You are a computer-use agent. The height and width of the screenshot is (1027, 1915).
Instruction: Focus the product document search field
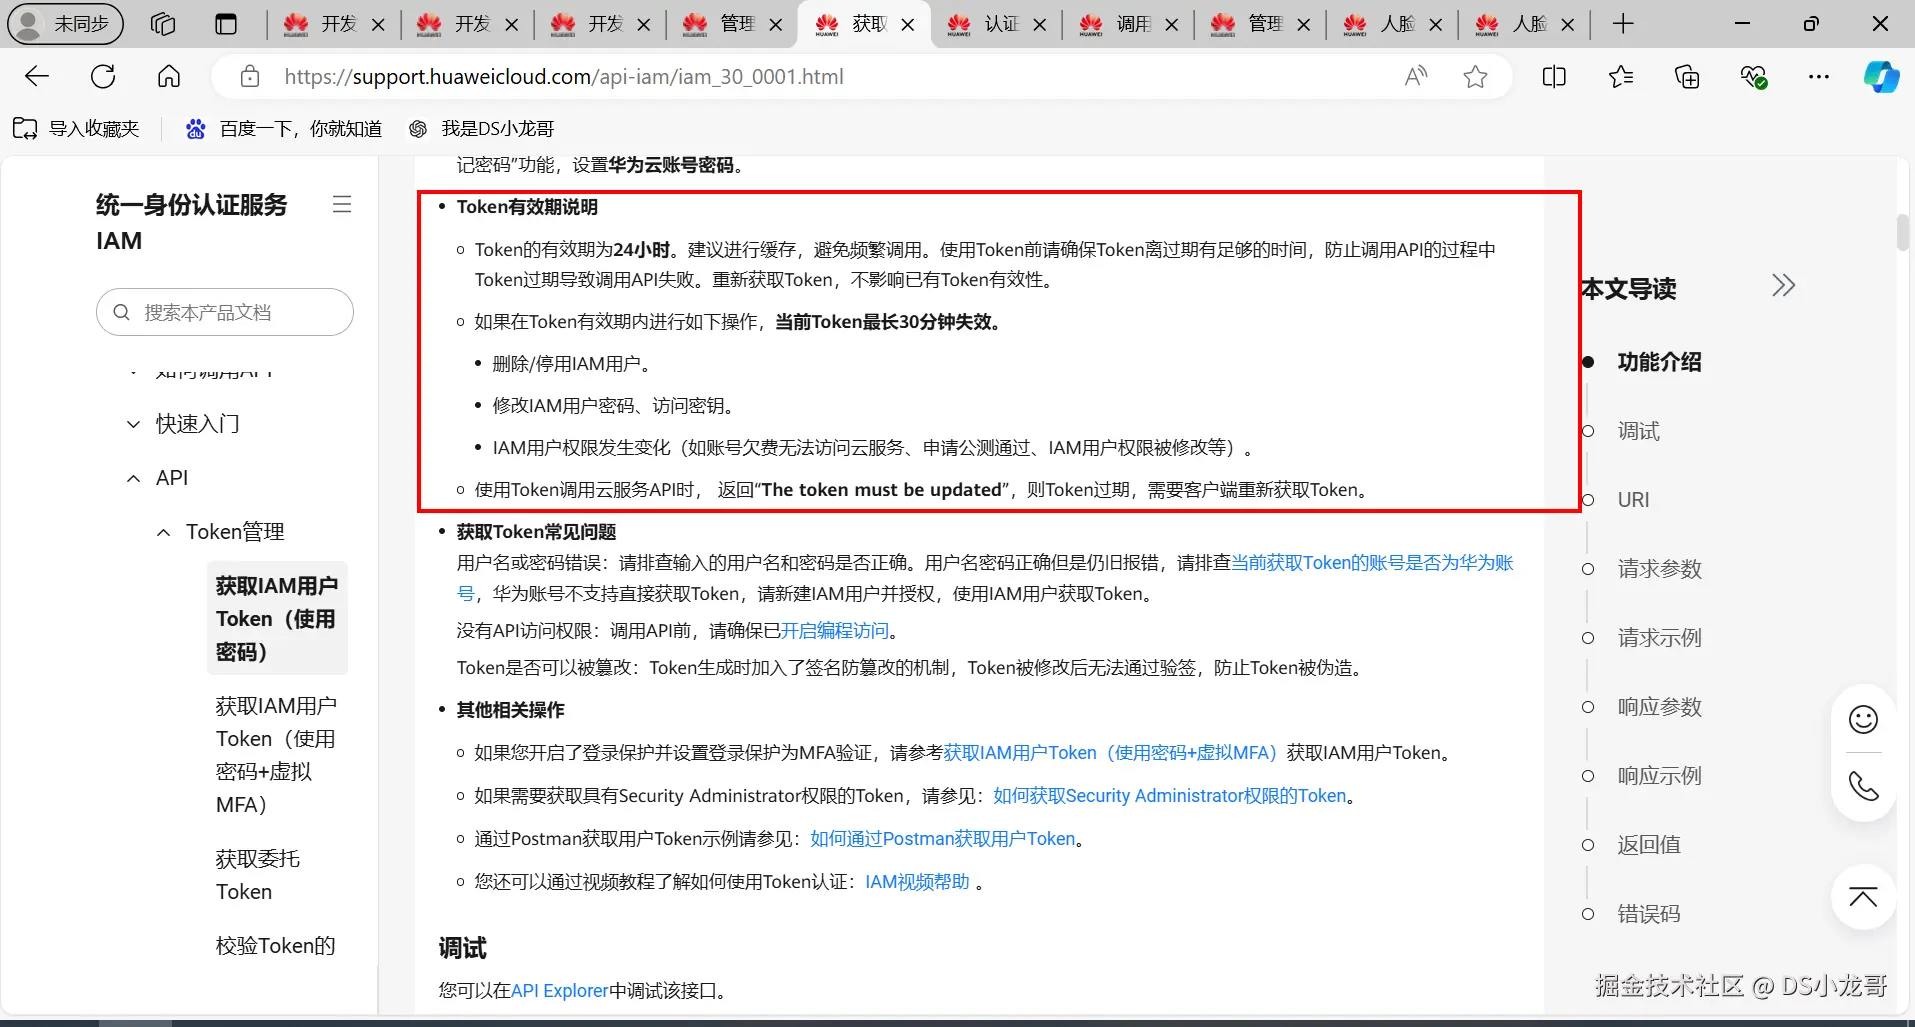225,312
